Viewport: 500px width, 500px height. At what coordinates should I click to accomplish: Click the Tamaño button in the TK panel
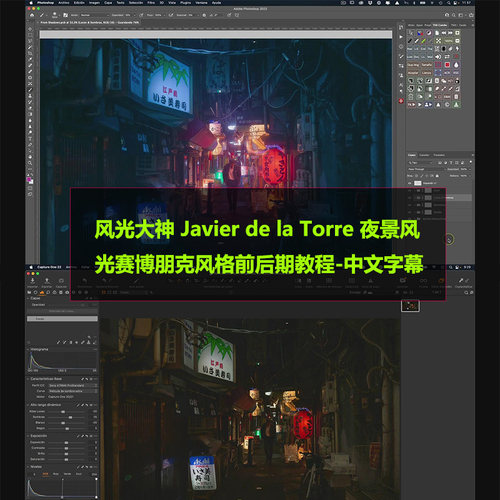[x=427, y=65]
